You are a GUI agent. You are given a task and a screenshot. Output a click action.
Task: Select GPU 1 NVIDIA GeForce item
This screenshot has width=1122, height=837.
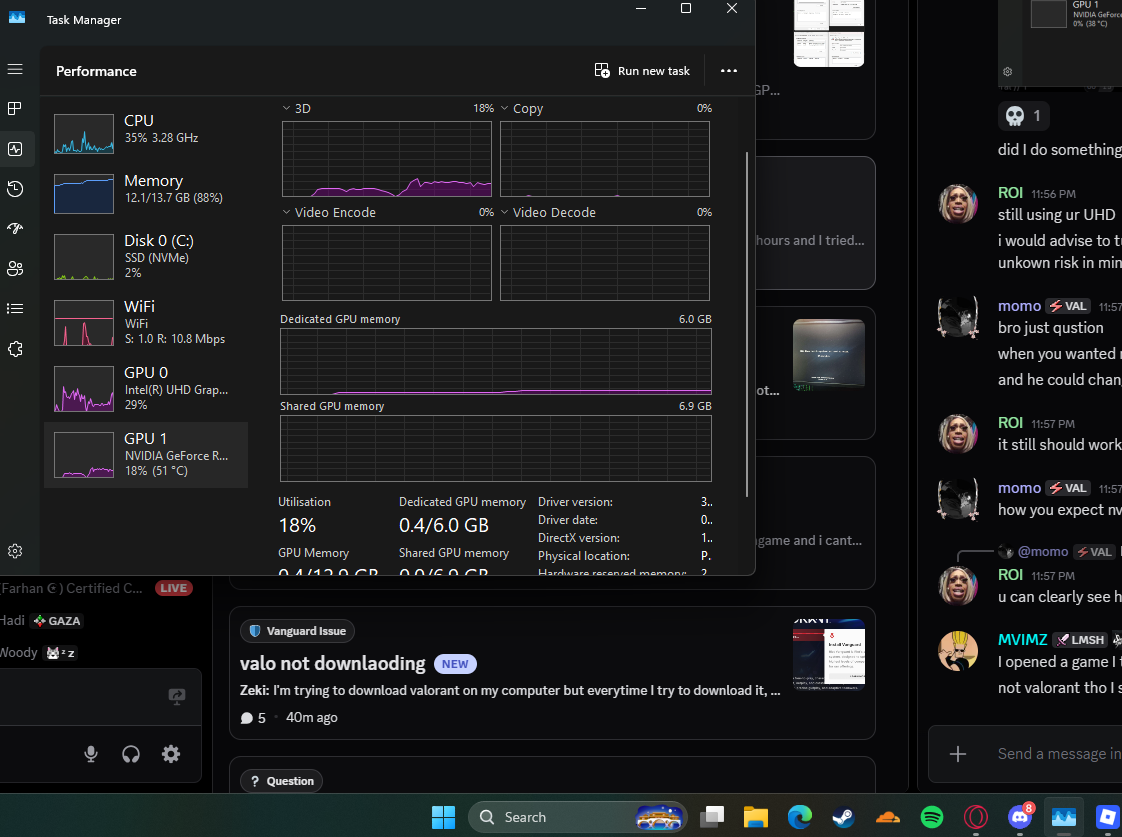[x=146, y=455]
